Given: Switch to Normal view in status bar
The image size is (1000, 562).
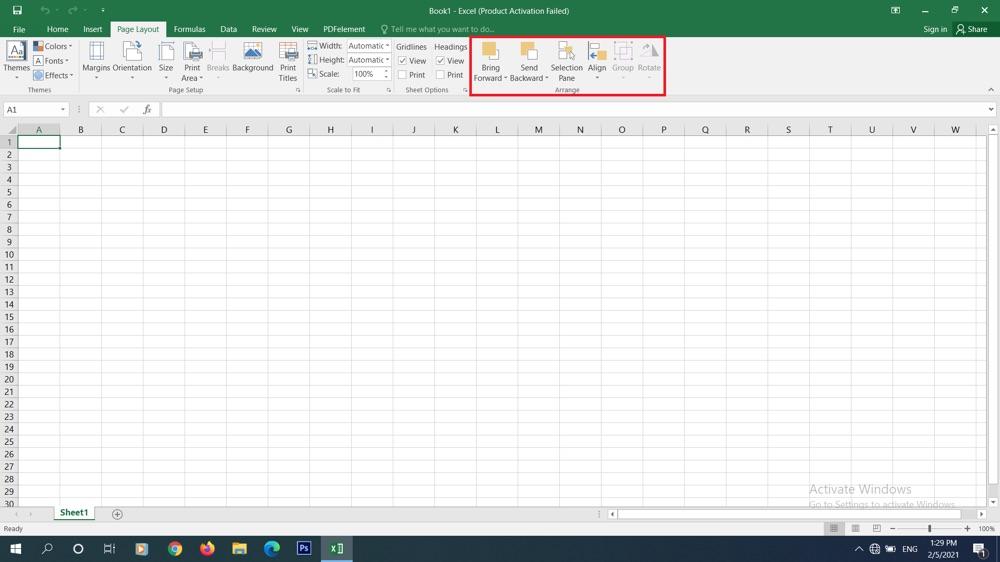Looking at the screenshot, I should [834, 528].
